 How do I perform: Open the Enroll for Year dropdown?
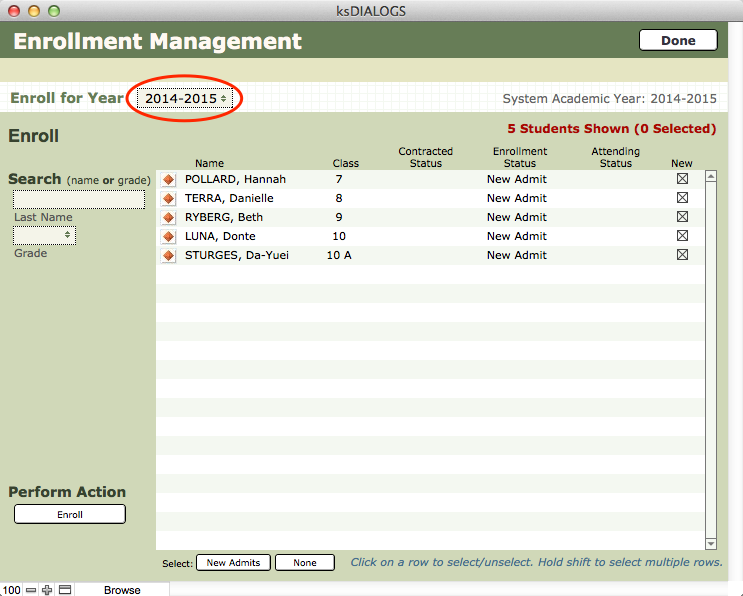tap(185, 98)
